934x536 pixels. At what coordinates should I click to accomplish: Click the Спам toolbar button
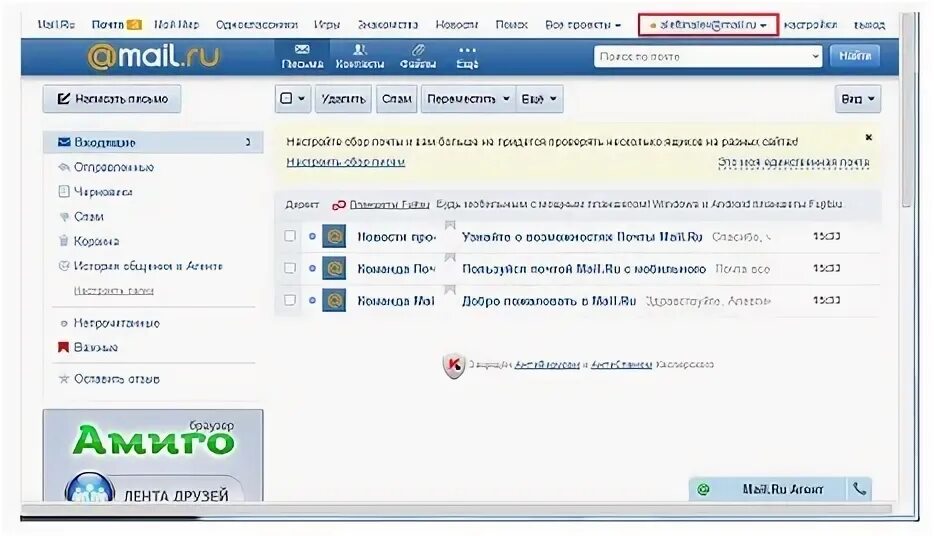coord(397,99)
